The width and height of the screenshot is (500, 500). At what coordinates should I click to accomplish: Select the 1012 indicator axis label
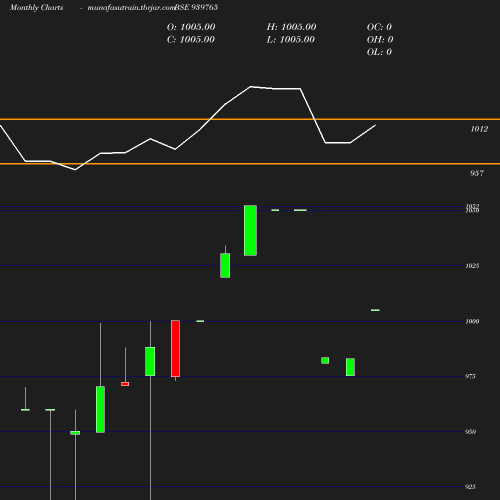point(479,129)
